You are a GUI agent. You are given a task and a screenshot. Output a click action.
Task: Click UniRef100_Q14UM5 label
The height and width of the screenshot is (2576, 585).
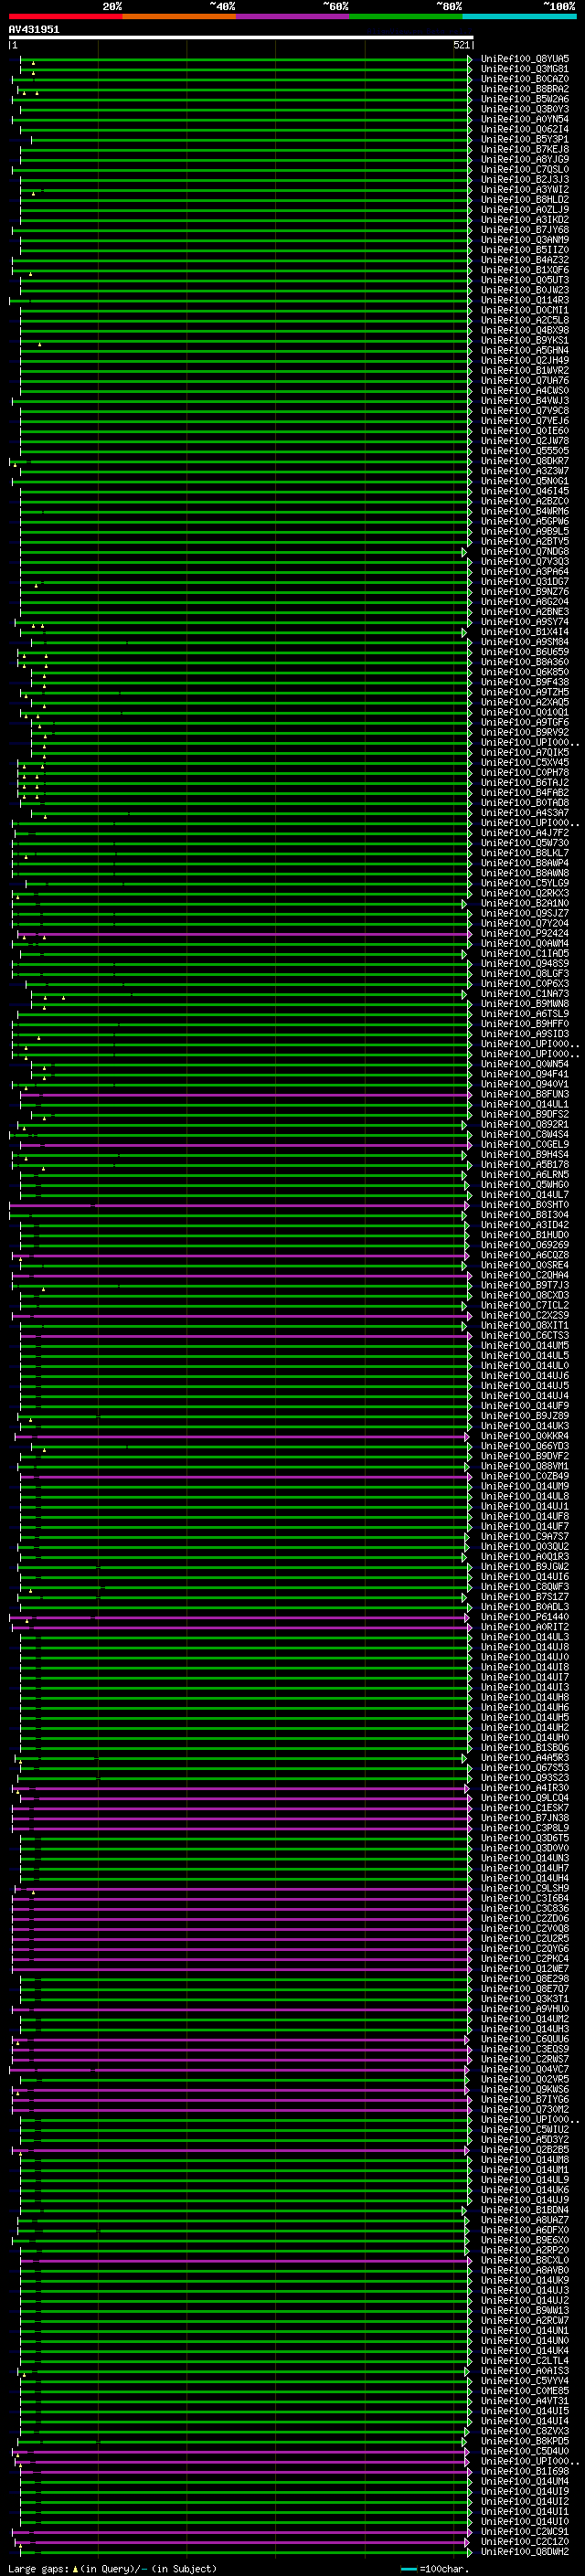click(x=525, y=1345)
